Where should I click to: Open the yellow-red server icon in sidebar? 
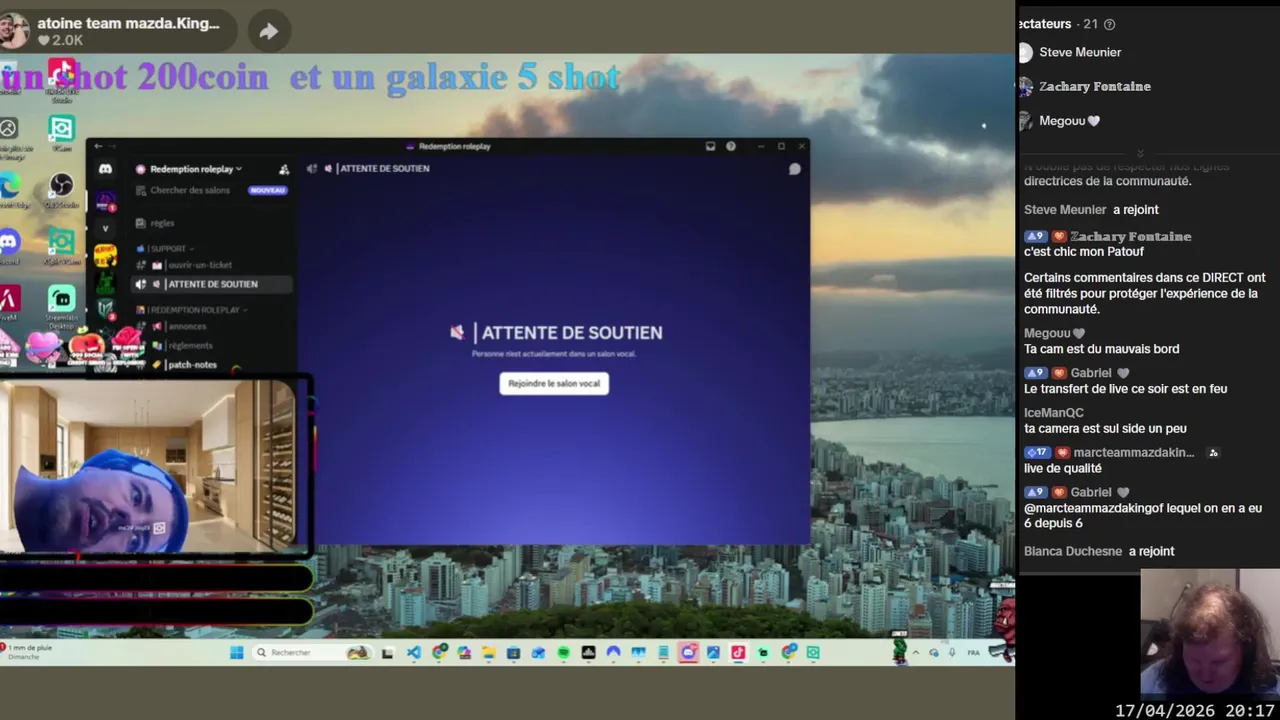click(x=105, y=255)
